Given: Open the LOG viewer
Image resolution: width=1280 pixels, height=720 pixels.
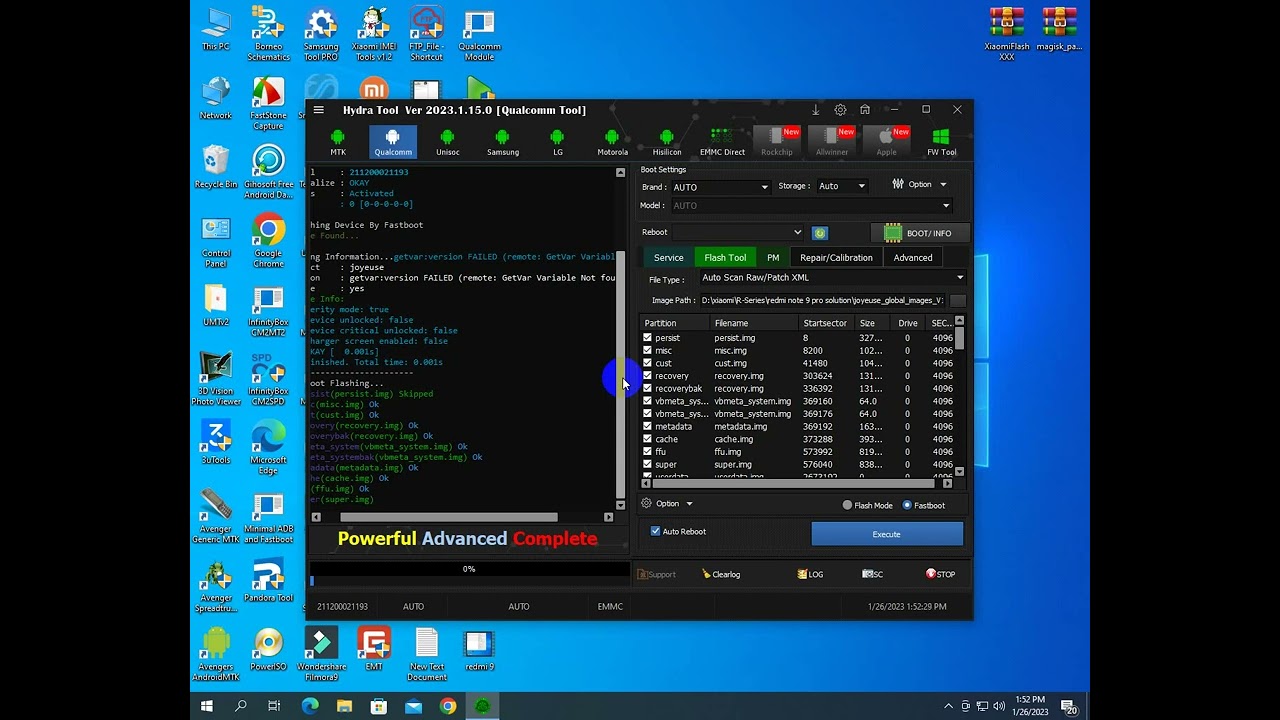Looking at the screenshot, I should click(810, 574).
